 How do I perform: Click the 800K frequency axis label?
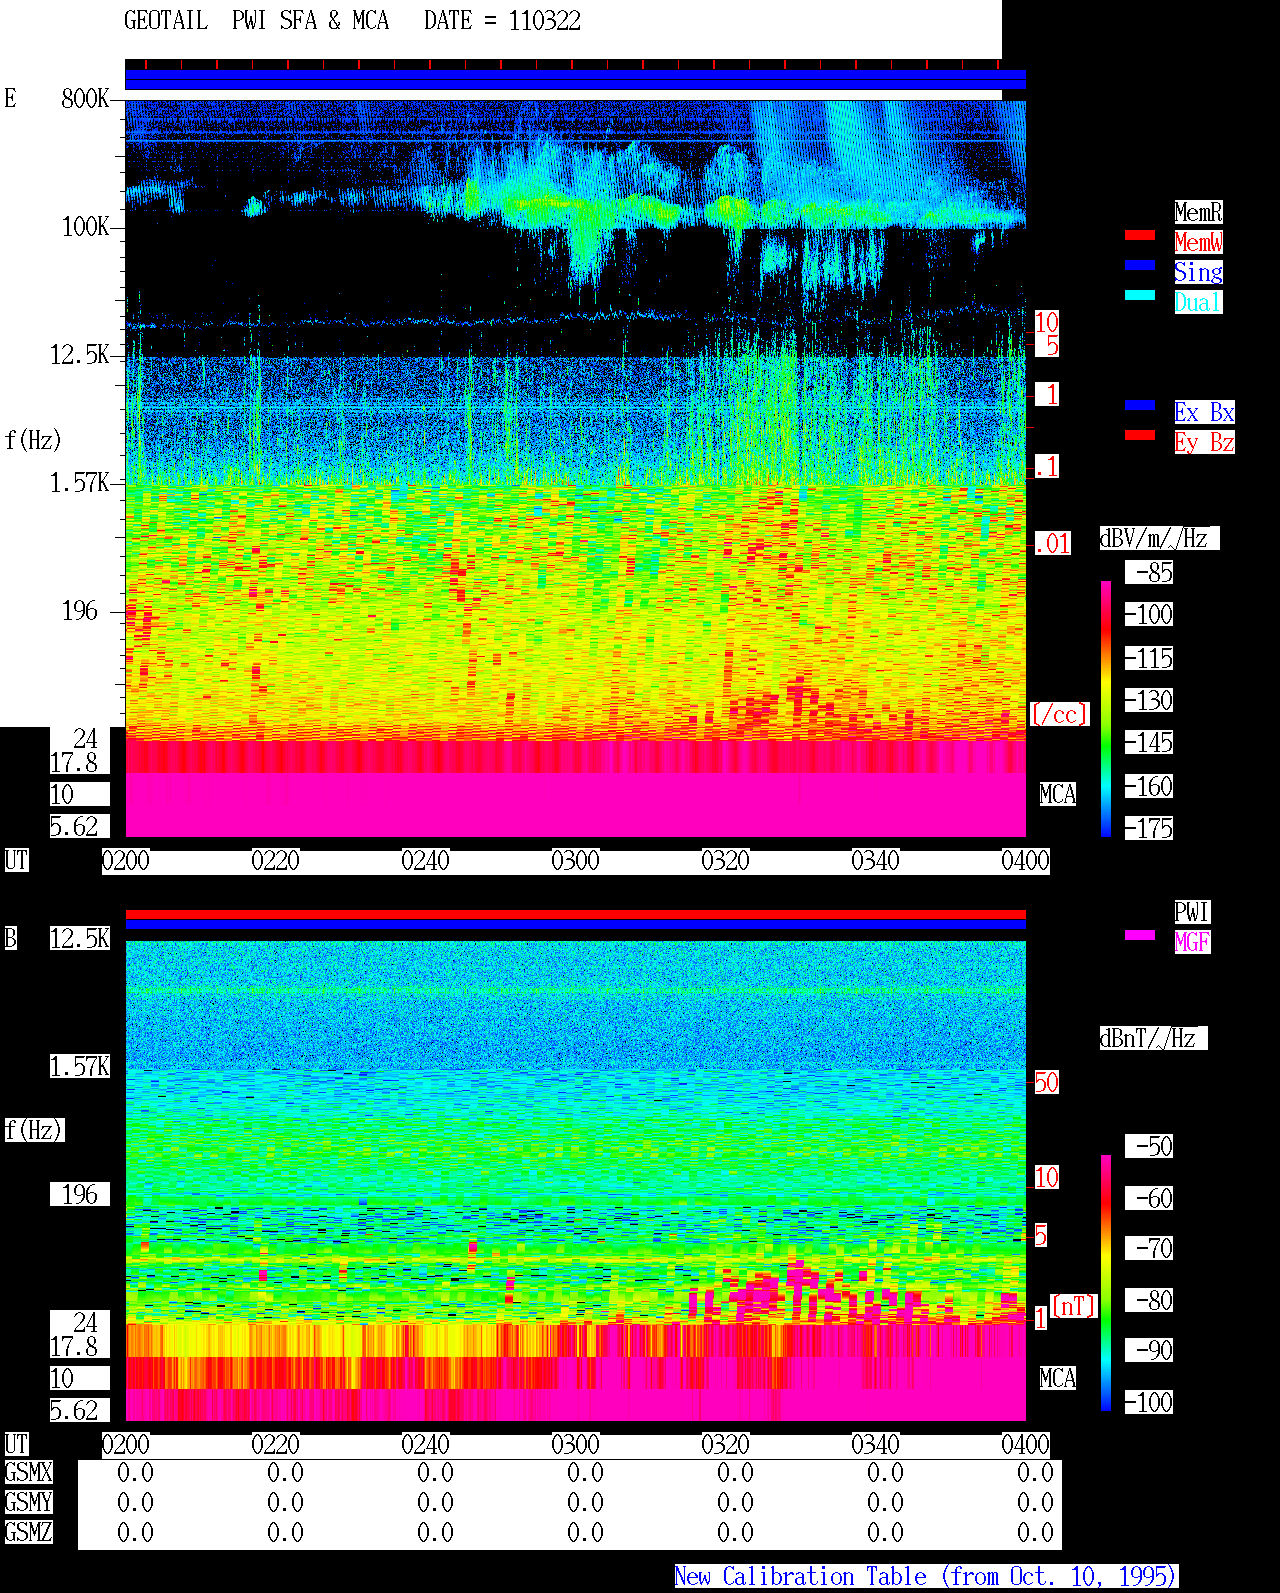coord(85,98)
